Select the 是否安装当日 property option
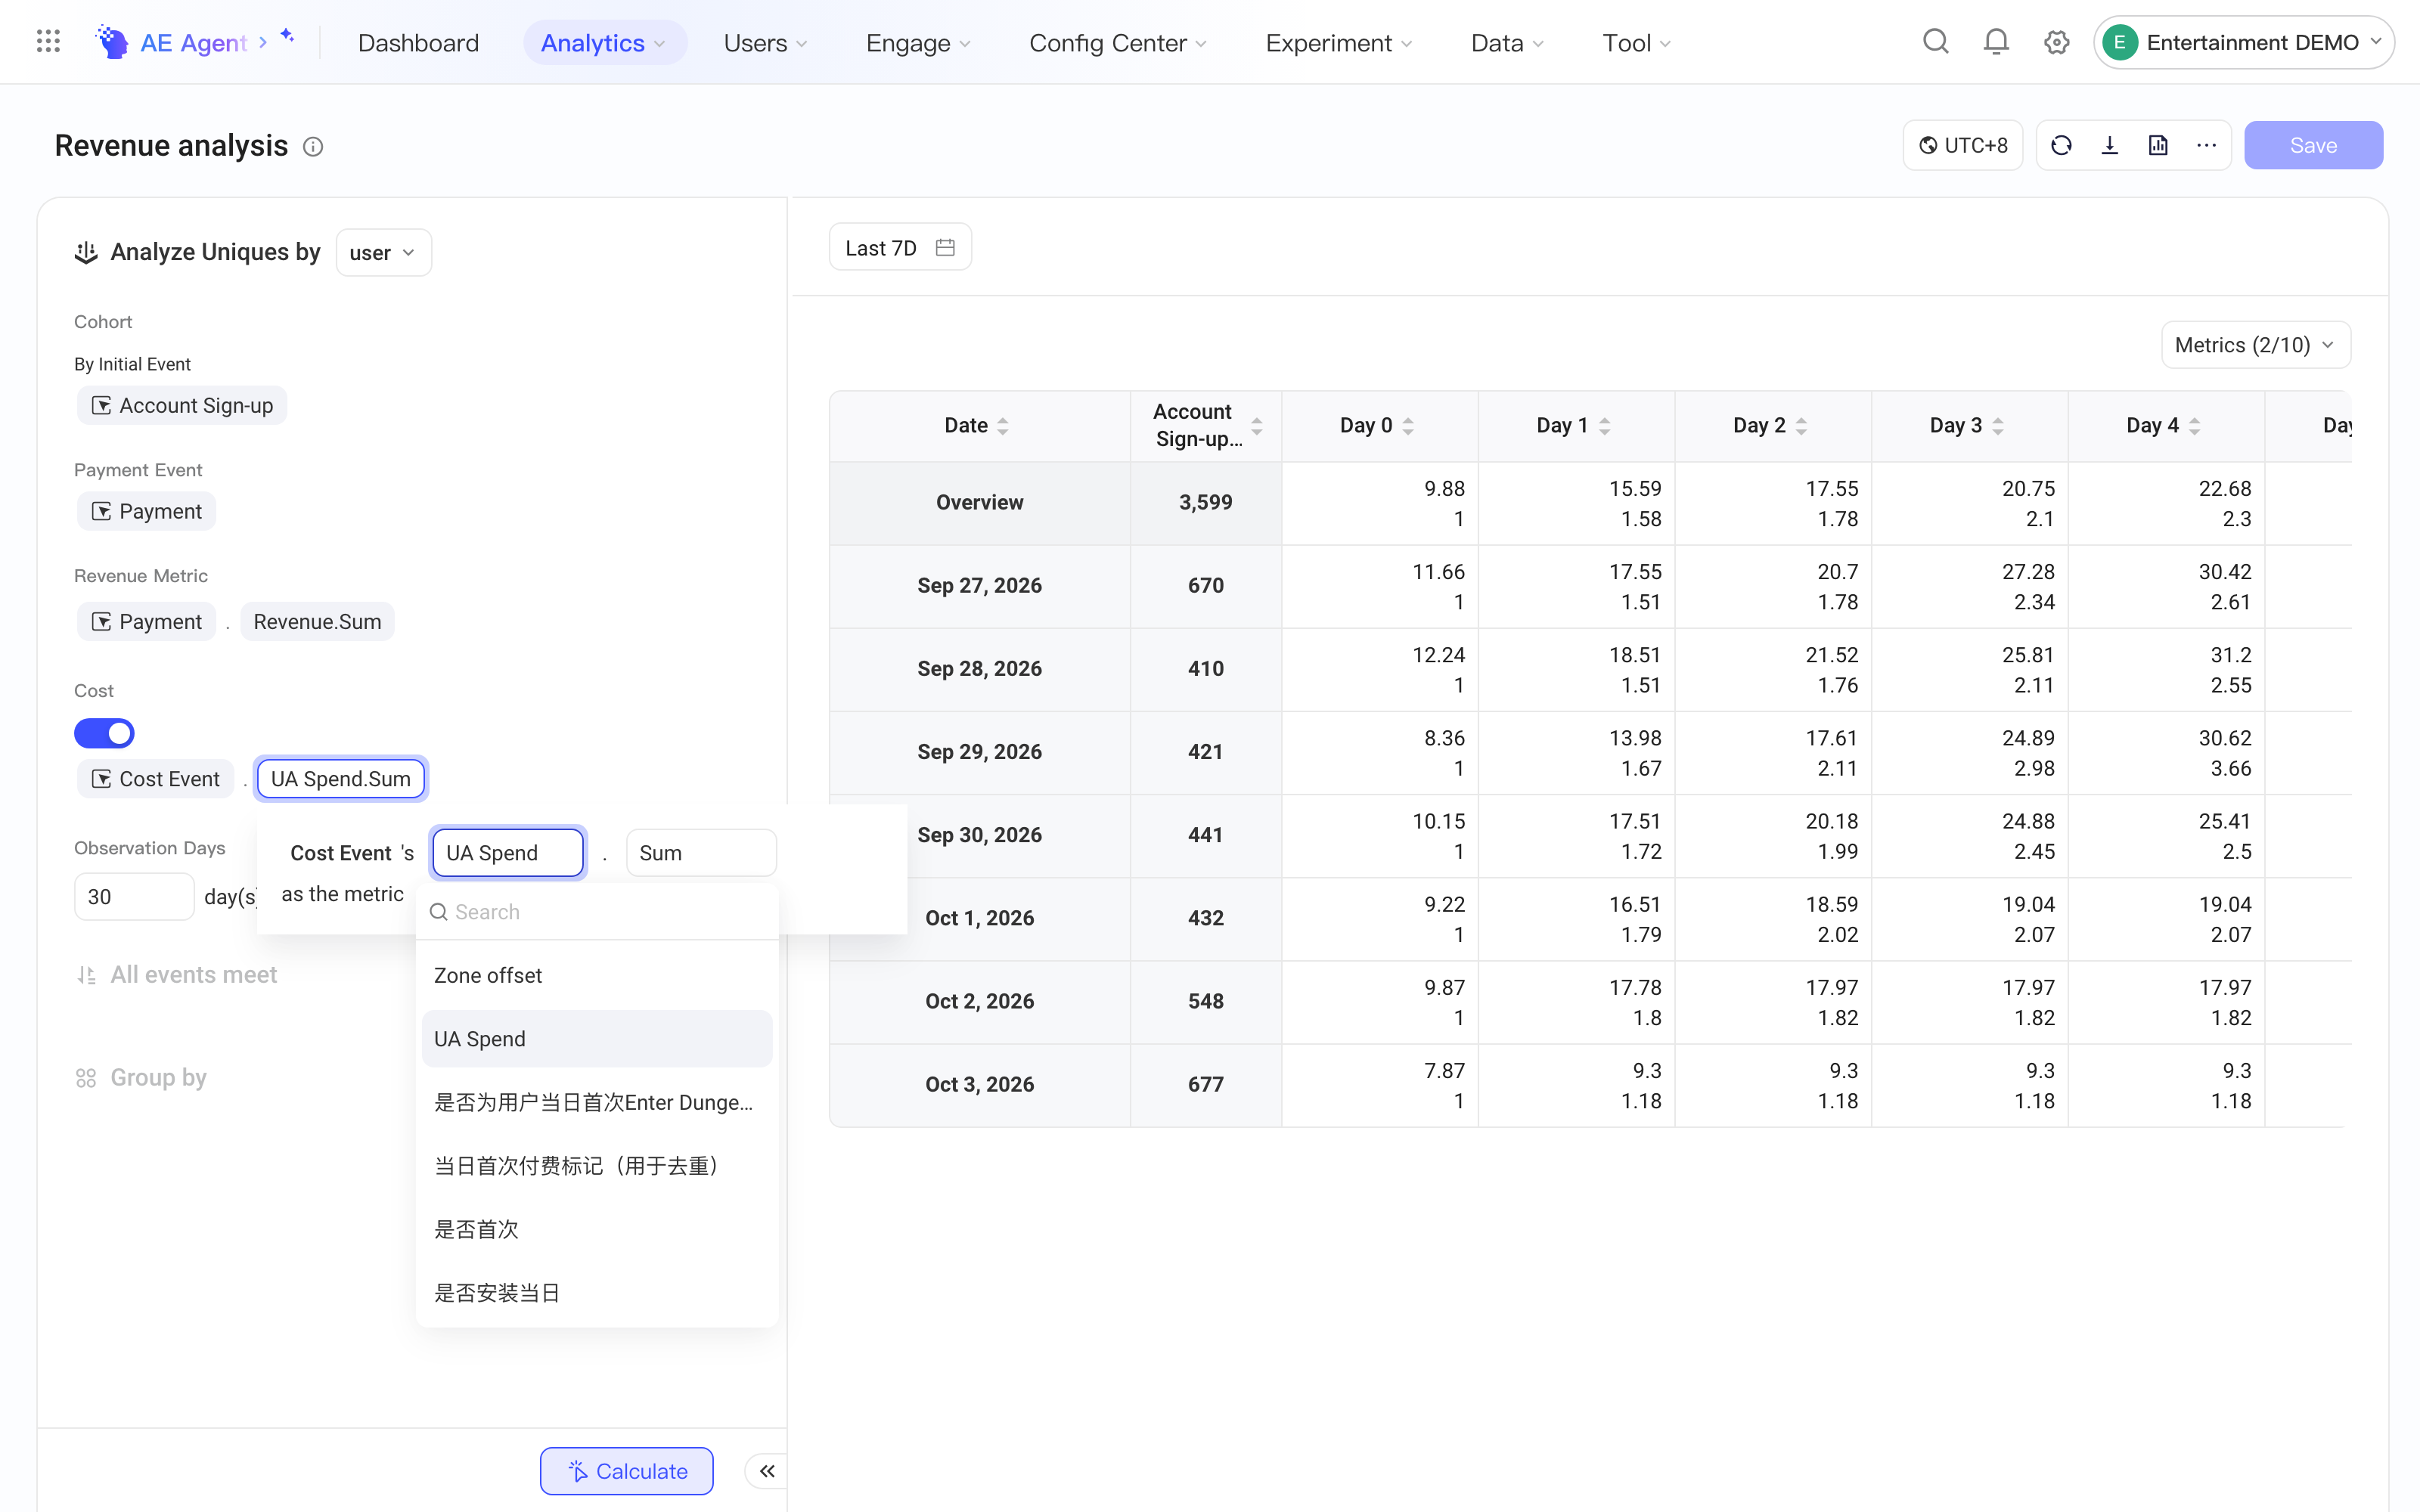The height and width of the screenshot is (1512, 2420). (x=597, y=1292)
